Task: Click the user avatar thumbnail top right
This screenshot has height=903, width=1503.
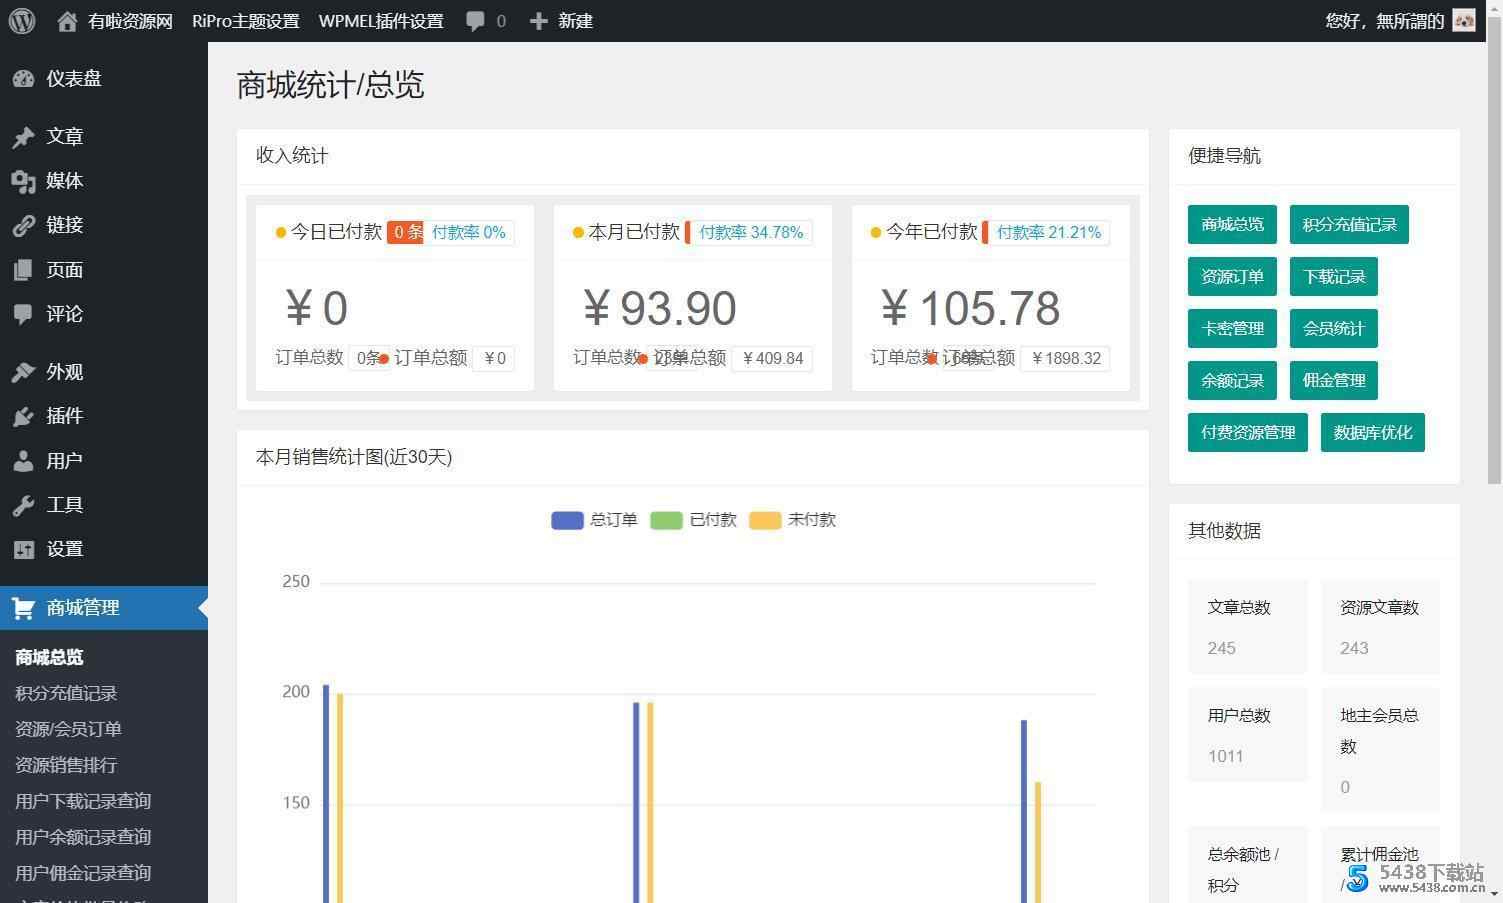Action: point(1464,20)
